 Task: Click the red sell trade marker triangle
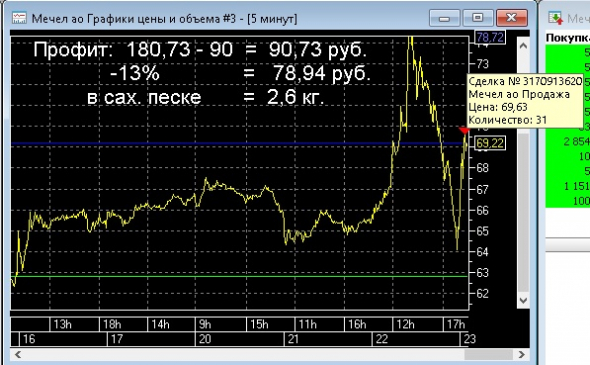click(x=464, y=130)
